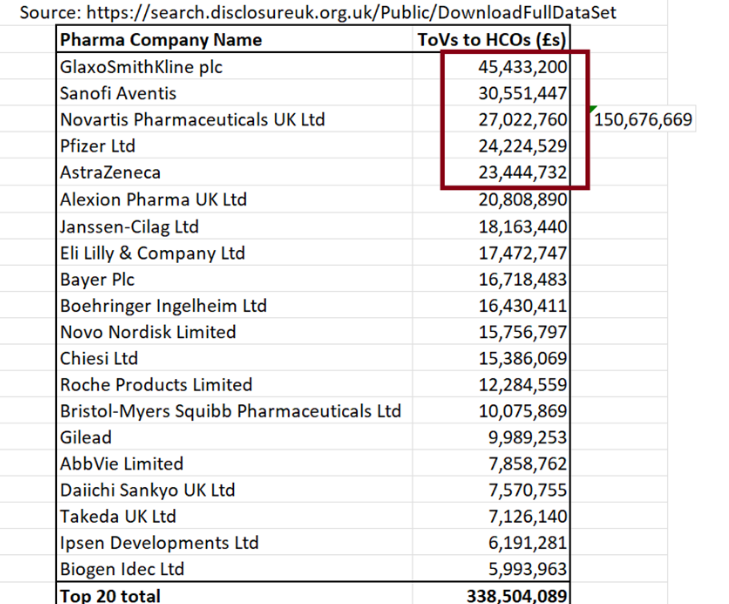Select the Alexion Pharma UK Ltd cell
Screen dimensions: 729x604
pyautogui.click(x=153, y=199)
